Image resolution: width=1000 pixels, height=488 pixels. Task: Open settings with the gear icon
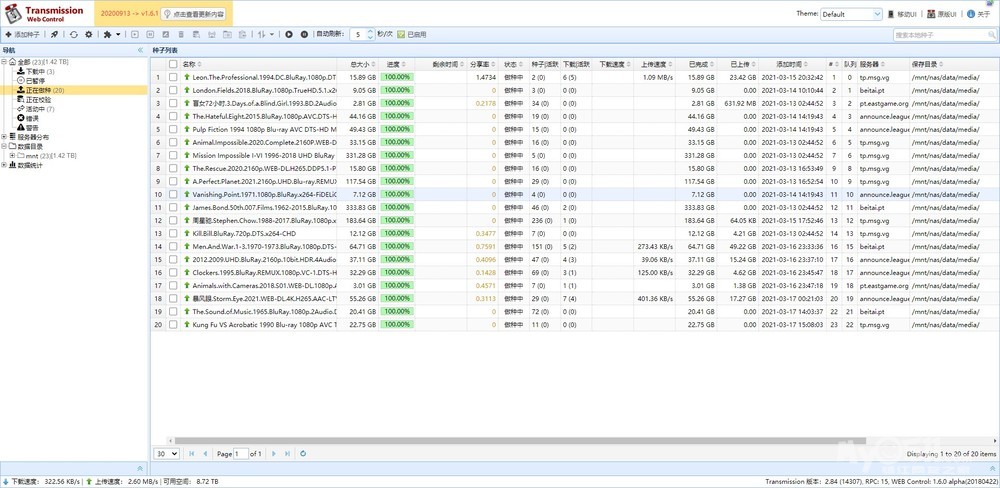pyautogui.click(x=88, y=35)
